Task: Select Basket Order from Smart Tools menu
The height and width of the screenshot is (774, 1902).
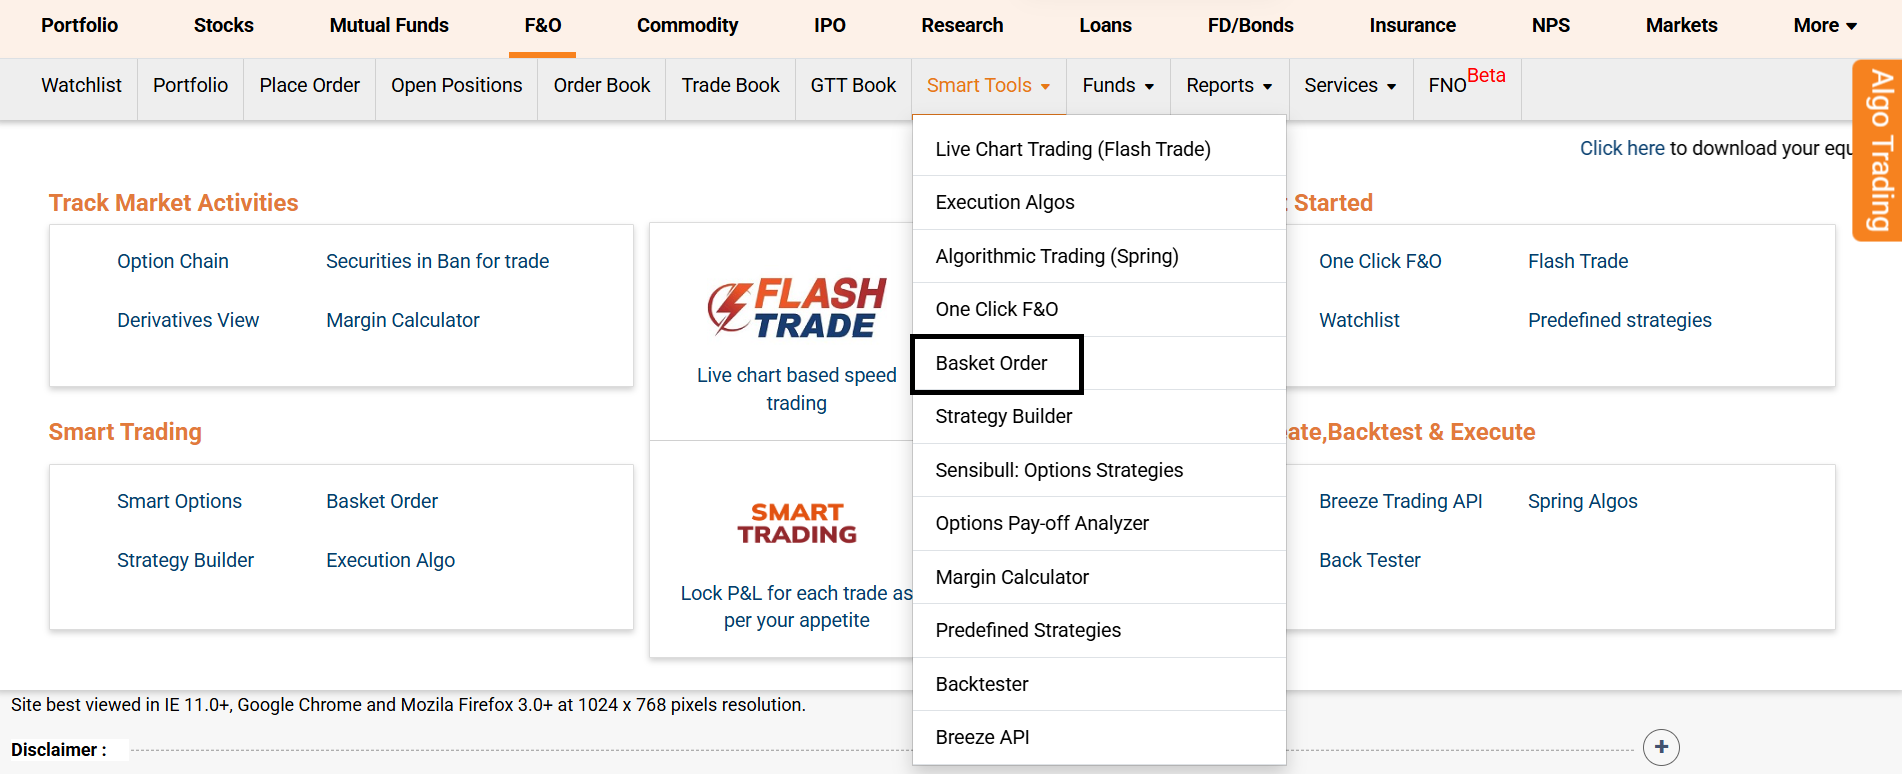Action: 991,363
